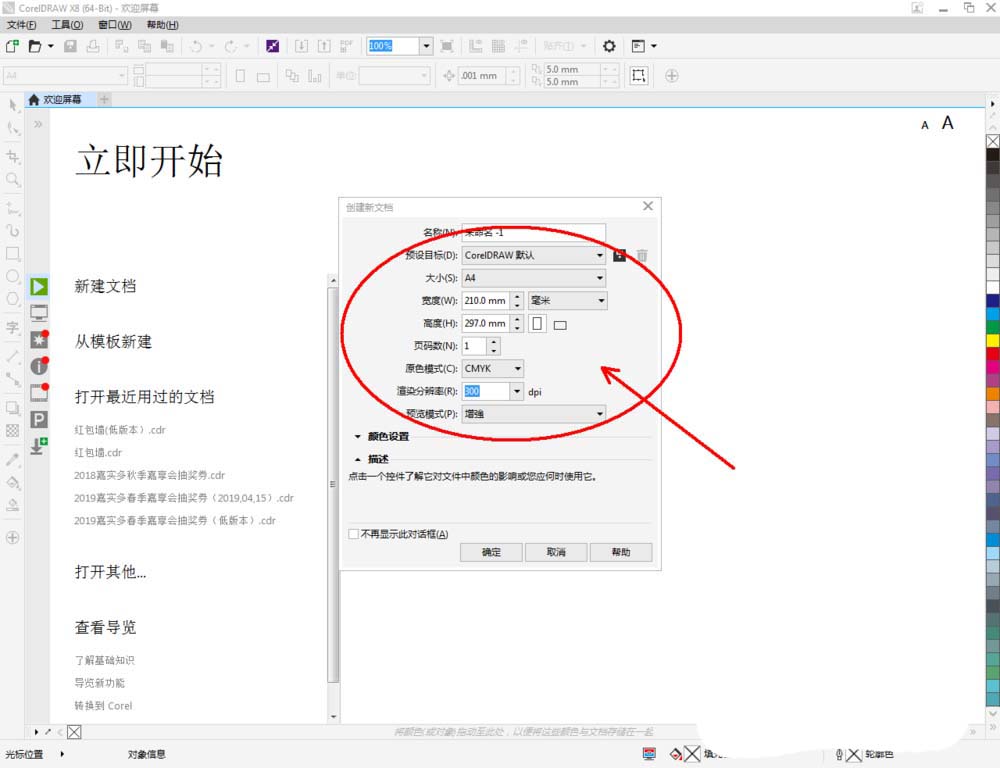Image resolution: width=1000 pixels, height=768 pixels.
Task: Select the Zoom tool in toolbox
Action: (13, 180)
